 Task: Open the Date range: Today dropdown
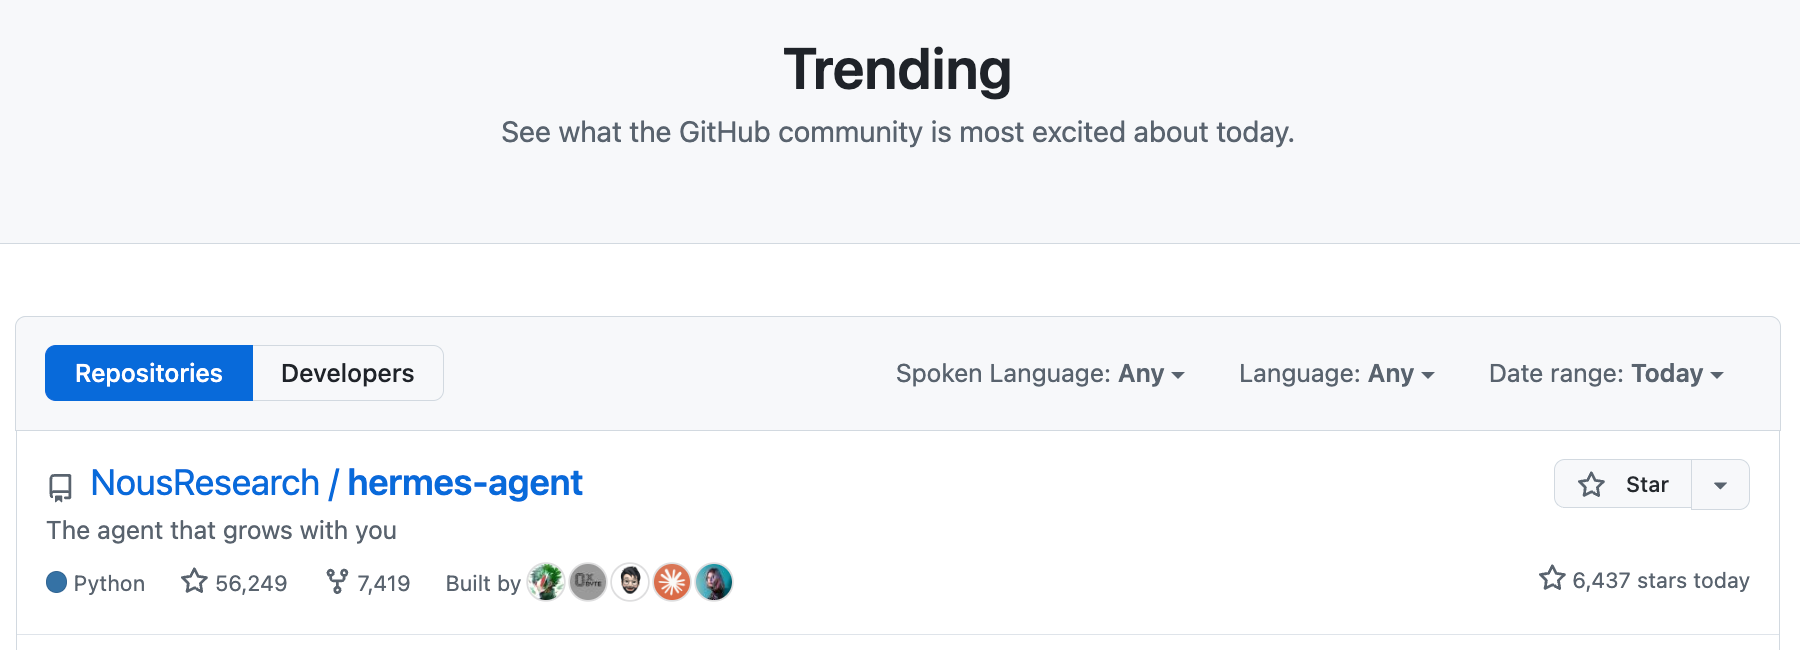point(1606,374)
